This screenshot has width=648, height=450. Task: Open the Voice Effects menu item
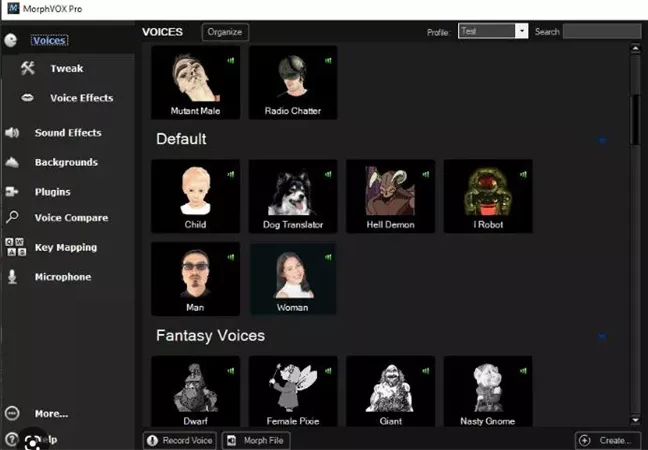click(x=82, y=98)
